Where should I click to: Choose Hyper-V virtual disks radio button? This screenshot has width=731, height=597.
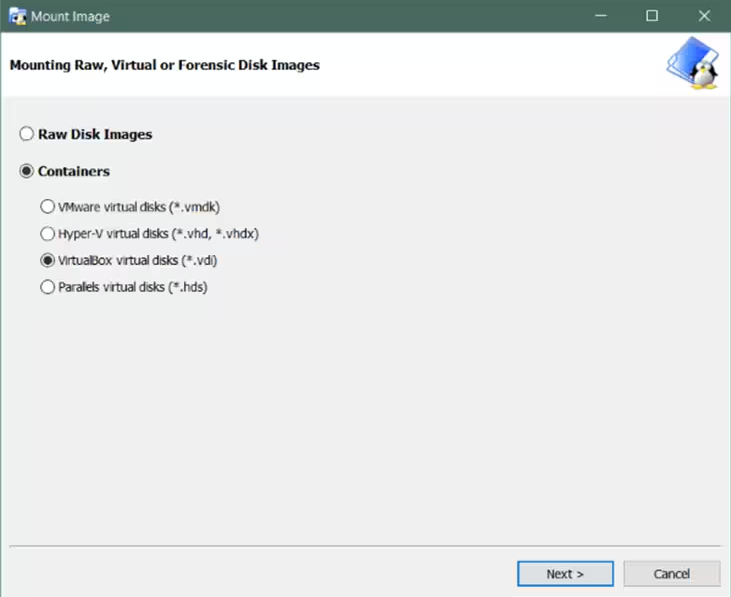(x=47, y=234)
